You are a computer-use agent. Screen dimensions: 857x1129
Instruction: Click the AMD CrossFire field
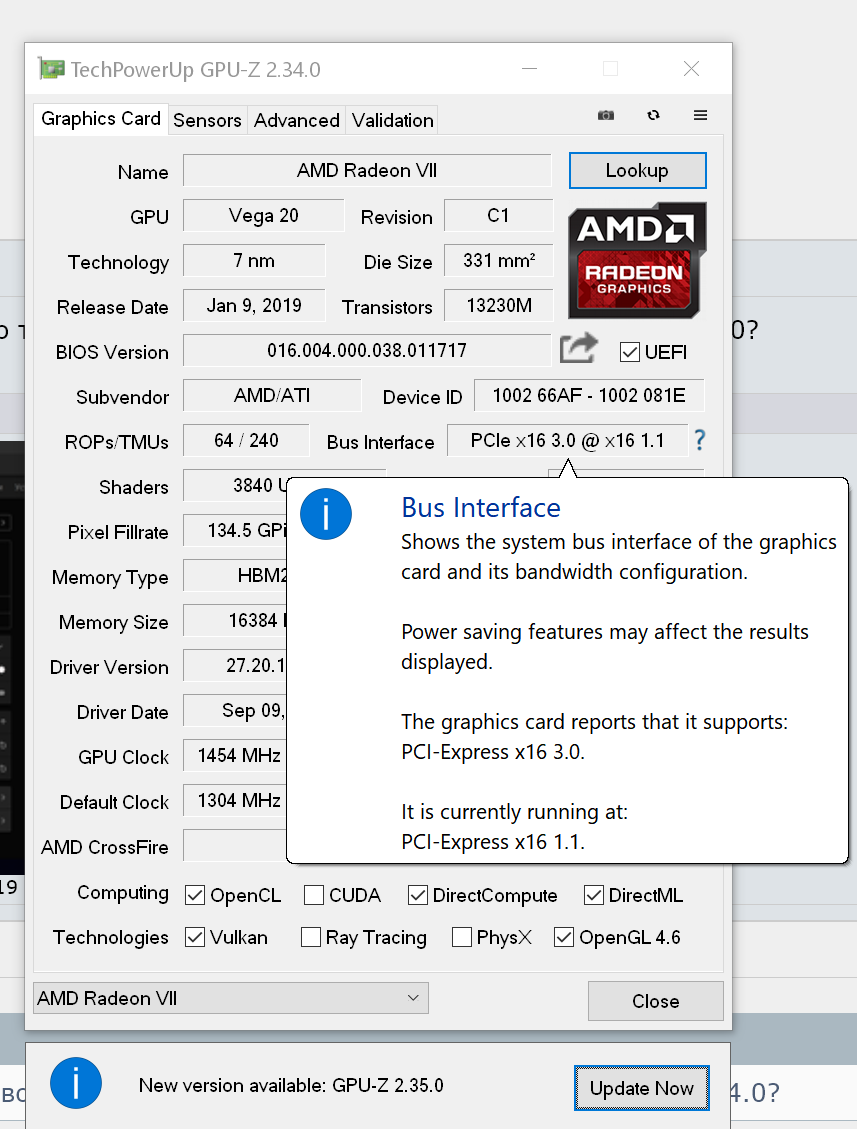tap(235, 845)
